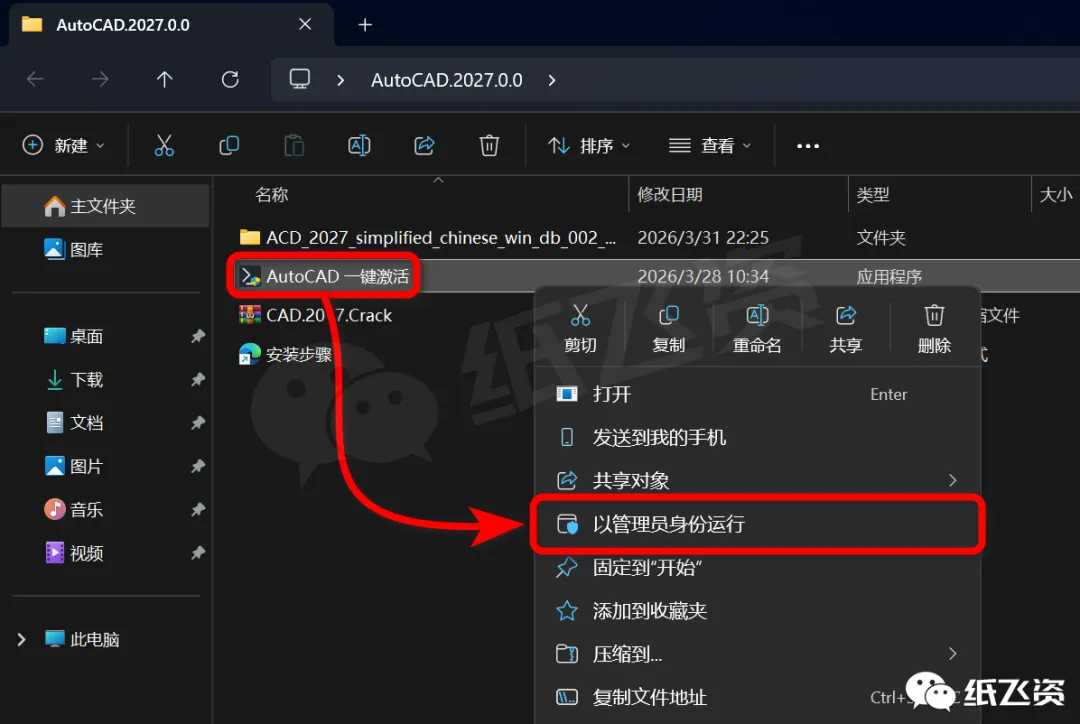1080x724 pixels.
Task: Open the three-dot more options menu
Action: coord(807,146)
